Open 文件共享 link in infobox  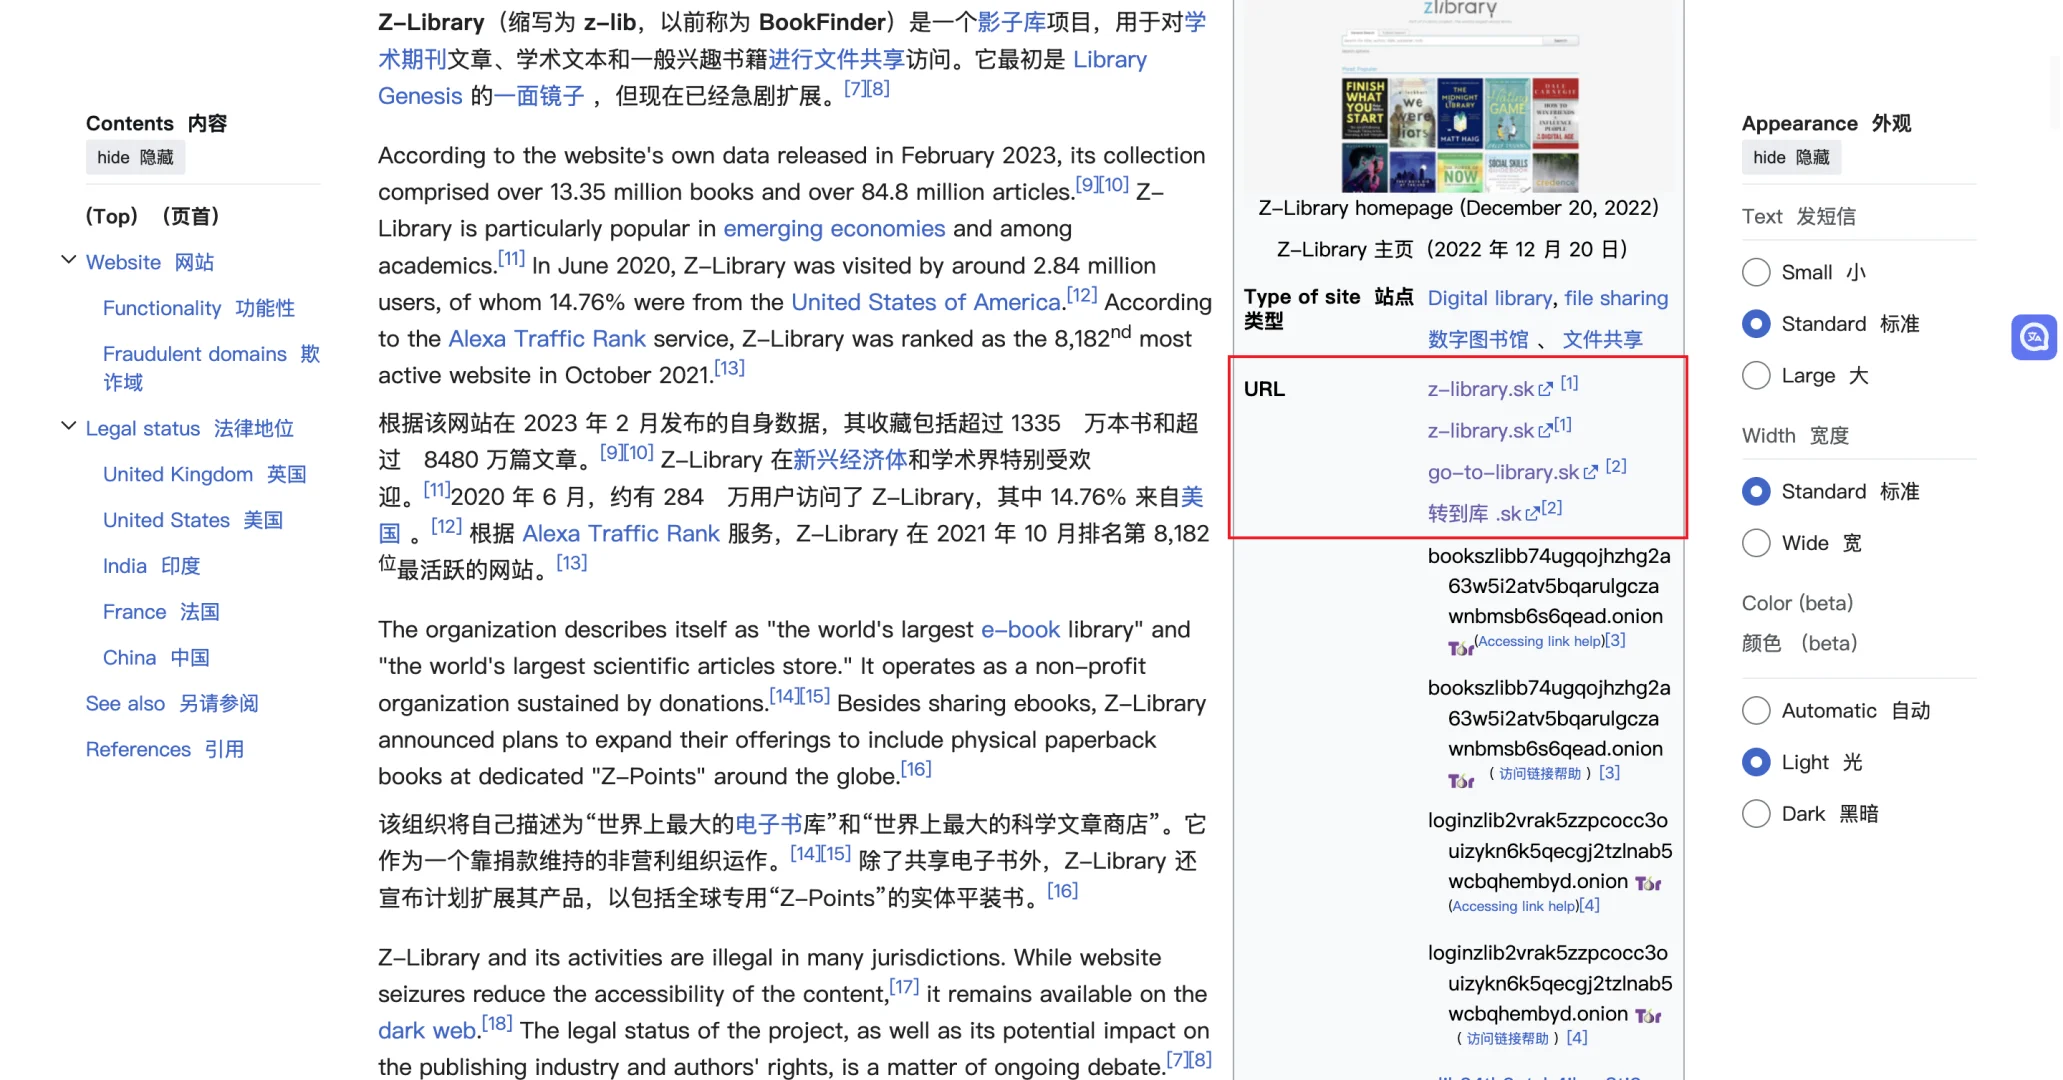pyautogui.click(x=1603, y=340)
